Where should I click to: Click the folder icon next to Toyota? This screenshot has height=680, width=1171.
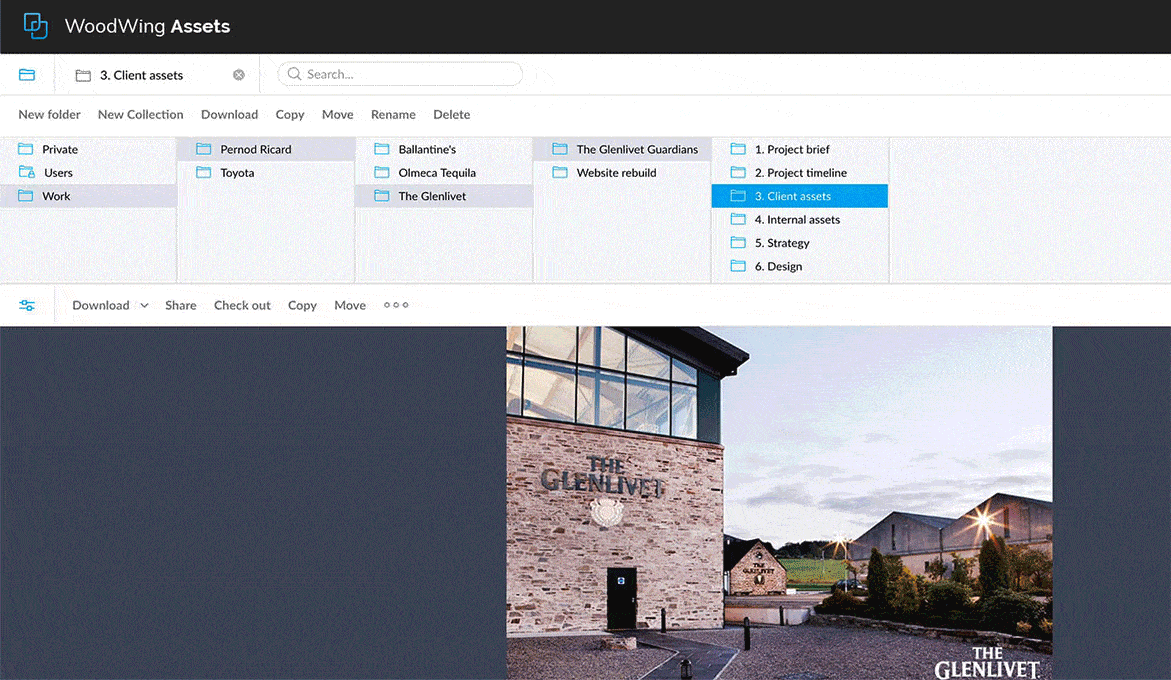[204, 173]
